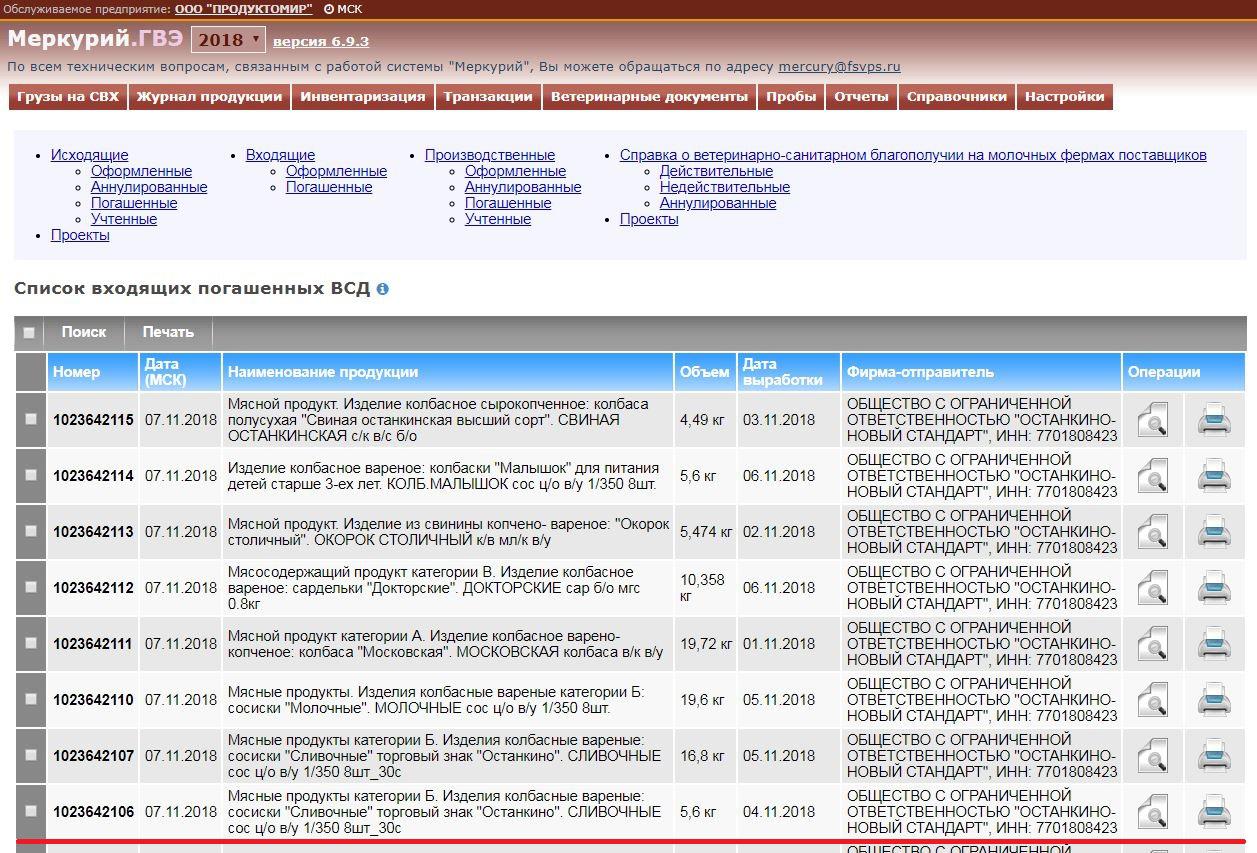Print document 1023642113
Image resolution: width=1257 pixels, height=853 pixels.
1214,532
